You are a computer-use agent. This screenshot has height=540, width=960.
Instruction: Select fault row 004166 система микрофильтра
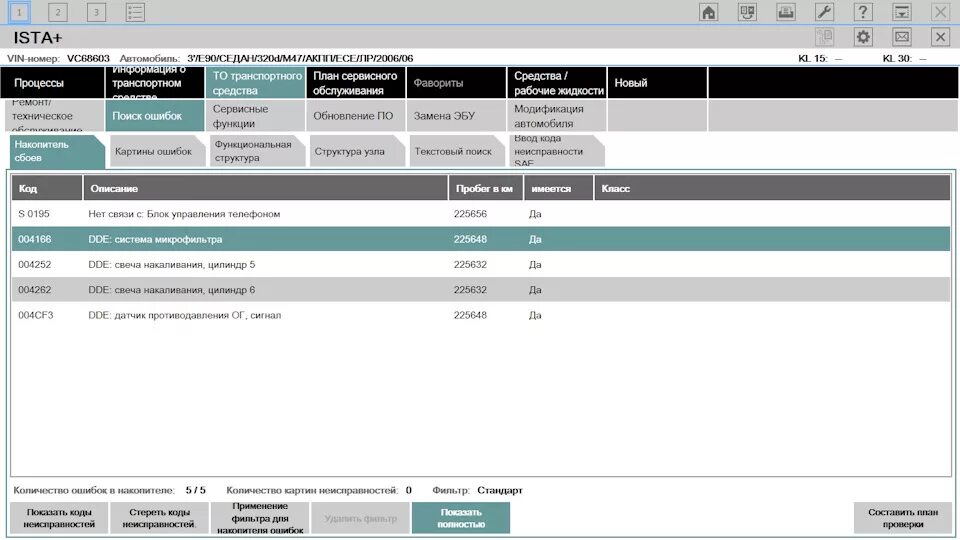[x=481, y=239]
